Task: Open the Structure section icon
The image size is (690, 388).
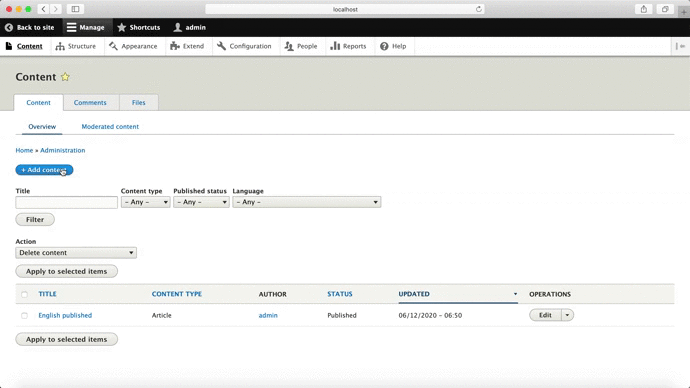Action: [60, 46]
